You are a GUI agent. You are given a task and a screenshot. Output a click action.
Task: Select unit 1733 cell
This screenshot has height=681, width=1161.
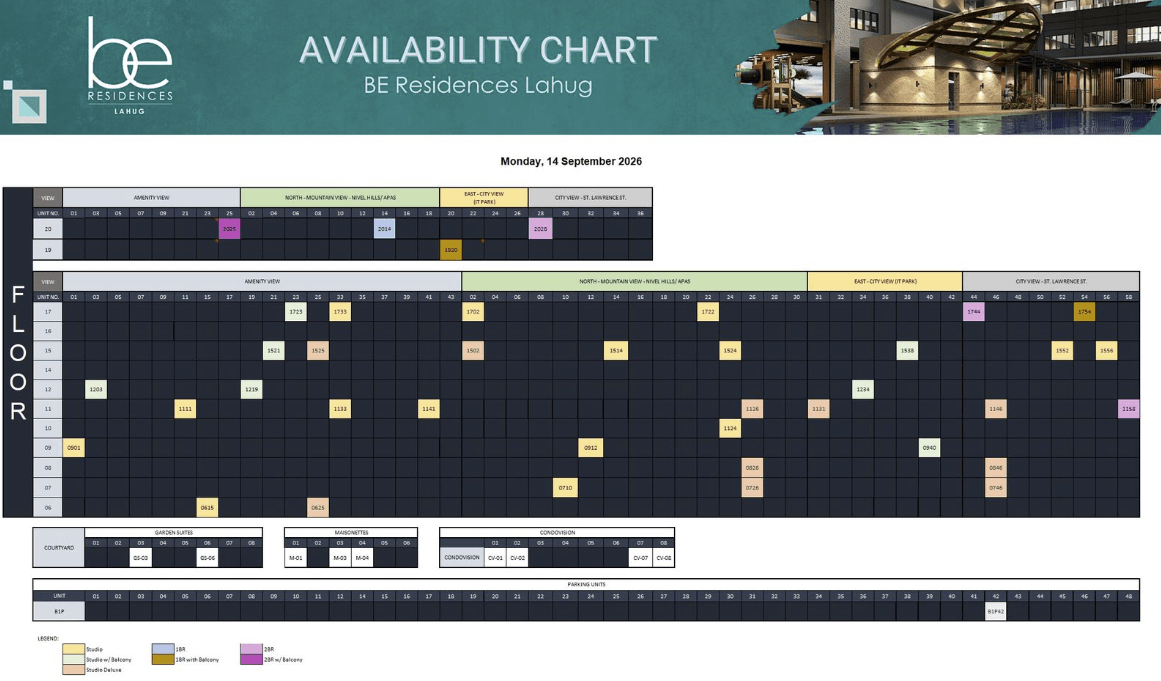pos(340,312)
